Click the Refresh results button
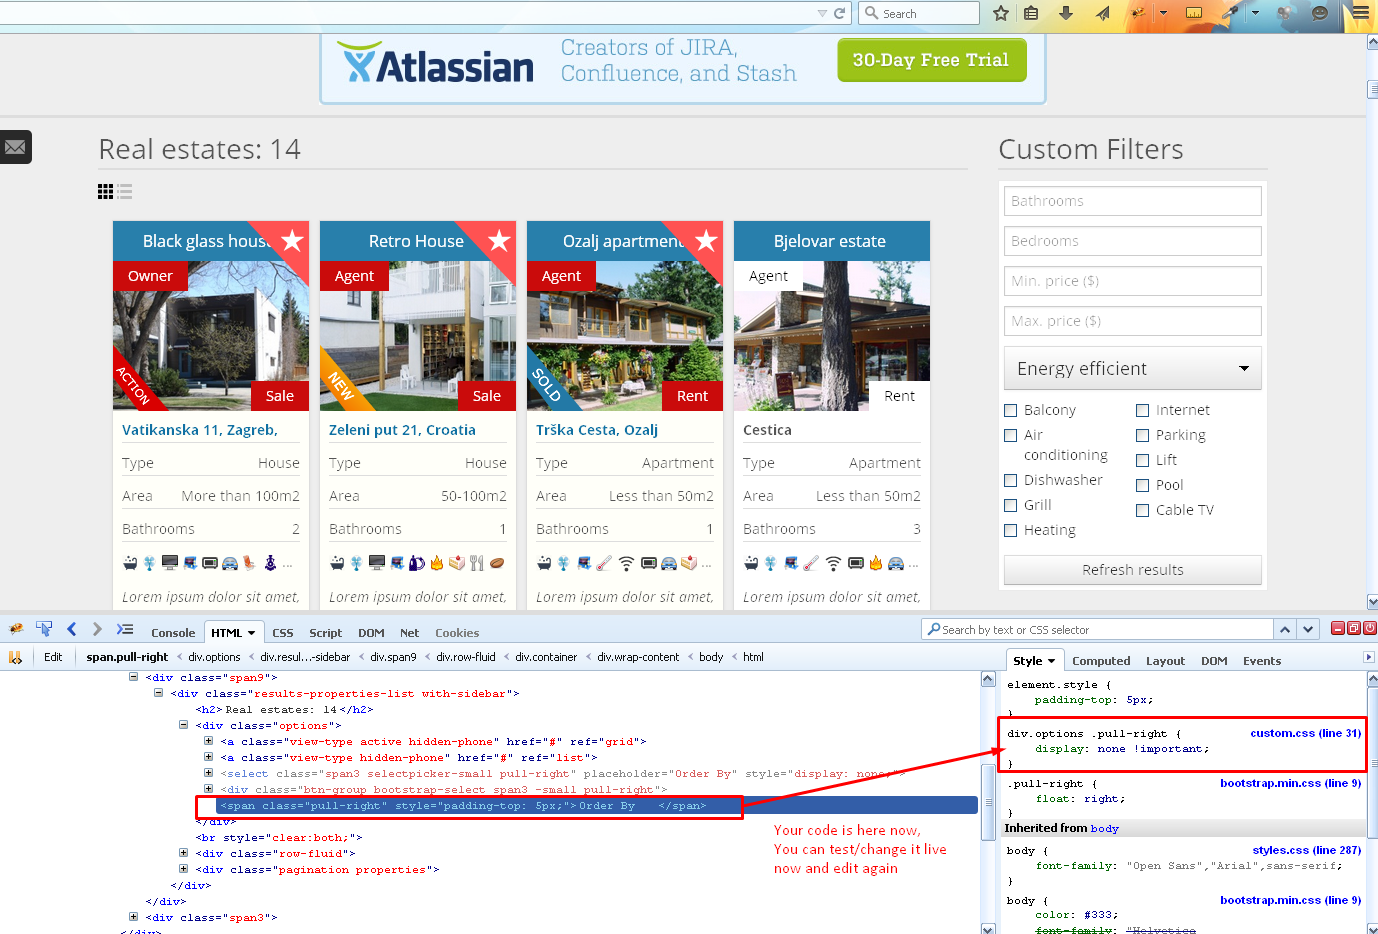Viewport: 1378px width, 934px height. pos(1132,570)
